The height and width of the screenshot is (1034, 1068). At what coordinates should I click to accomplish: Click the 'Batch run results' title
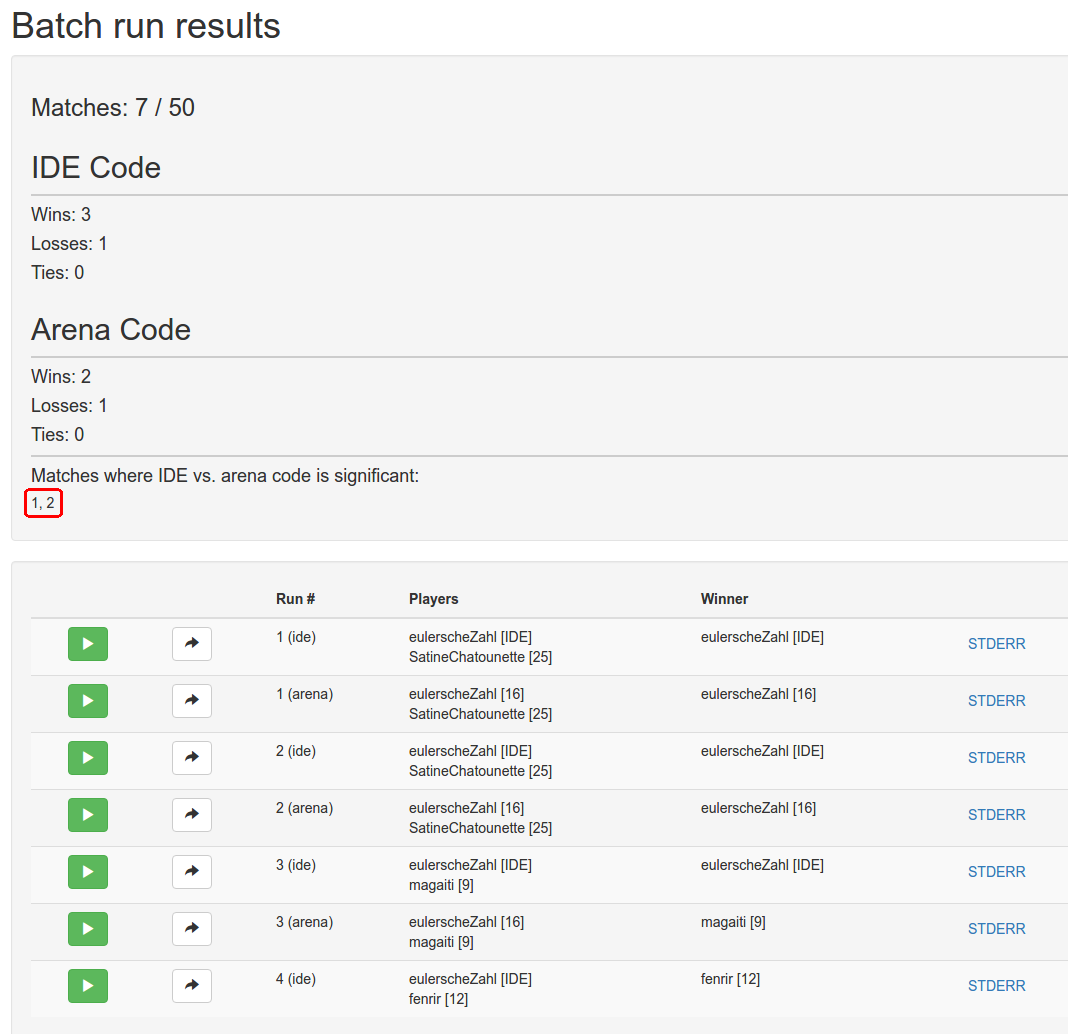click(146, 26)
